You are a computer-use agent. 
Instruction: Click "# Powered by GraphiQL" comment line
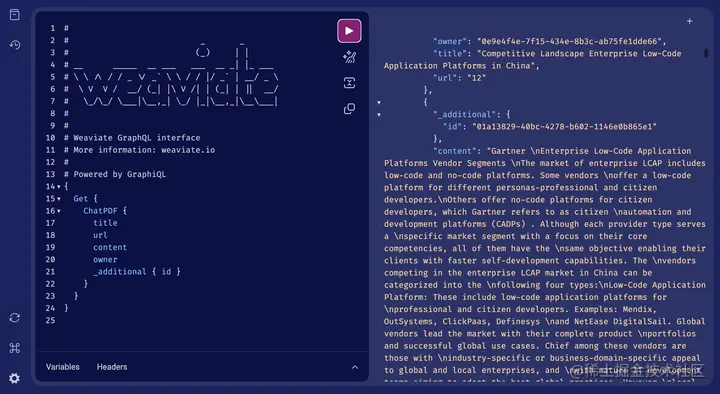coord(115,174)
